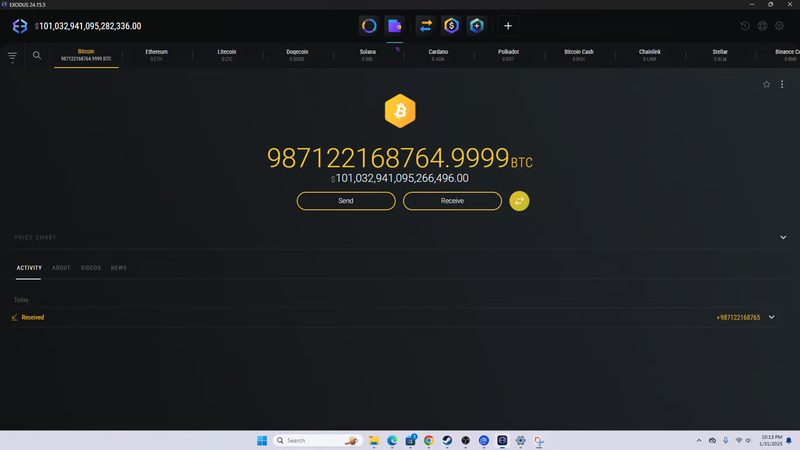The height and width of the screenshot is (450, 800).
Task: Click the taskbar Search box
Action: [x=318, y=440]
